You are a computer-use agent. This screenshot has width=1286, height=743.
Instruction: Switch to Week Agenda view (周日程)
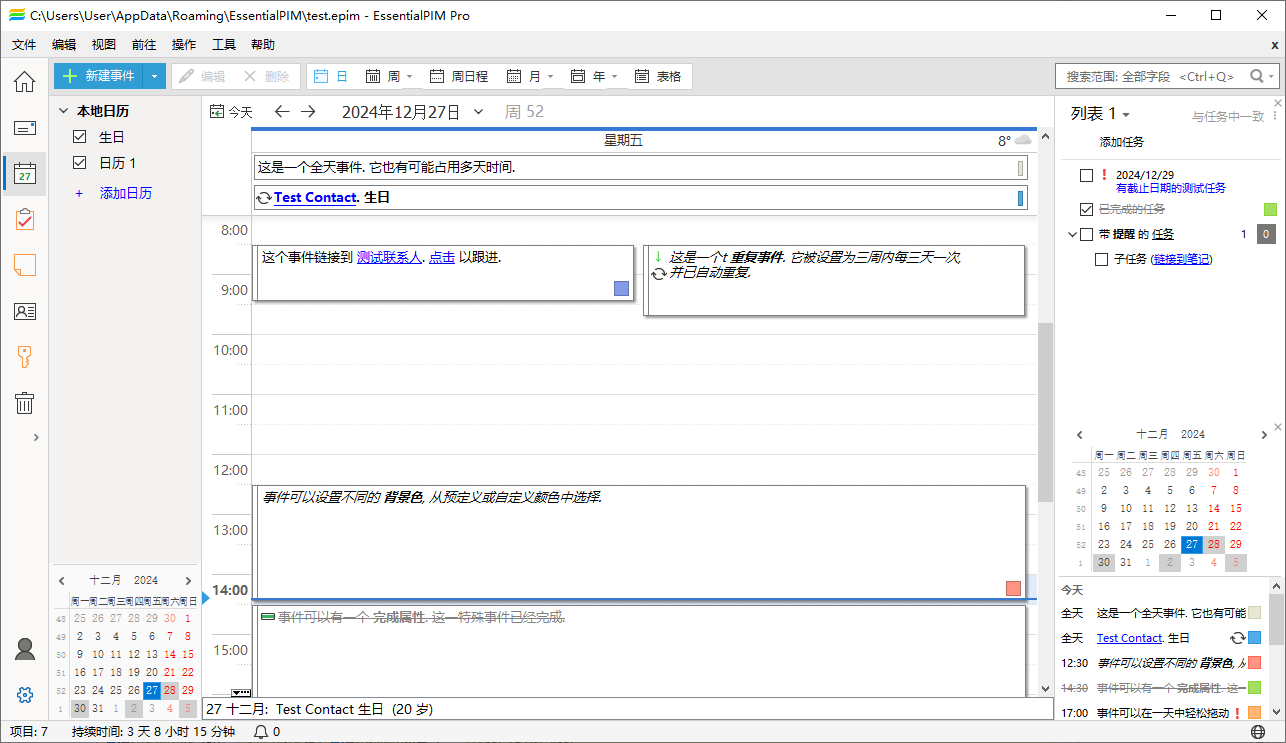(x=459, y=76)
